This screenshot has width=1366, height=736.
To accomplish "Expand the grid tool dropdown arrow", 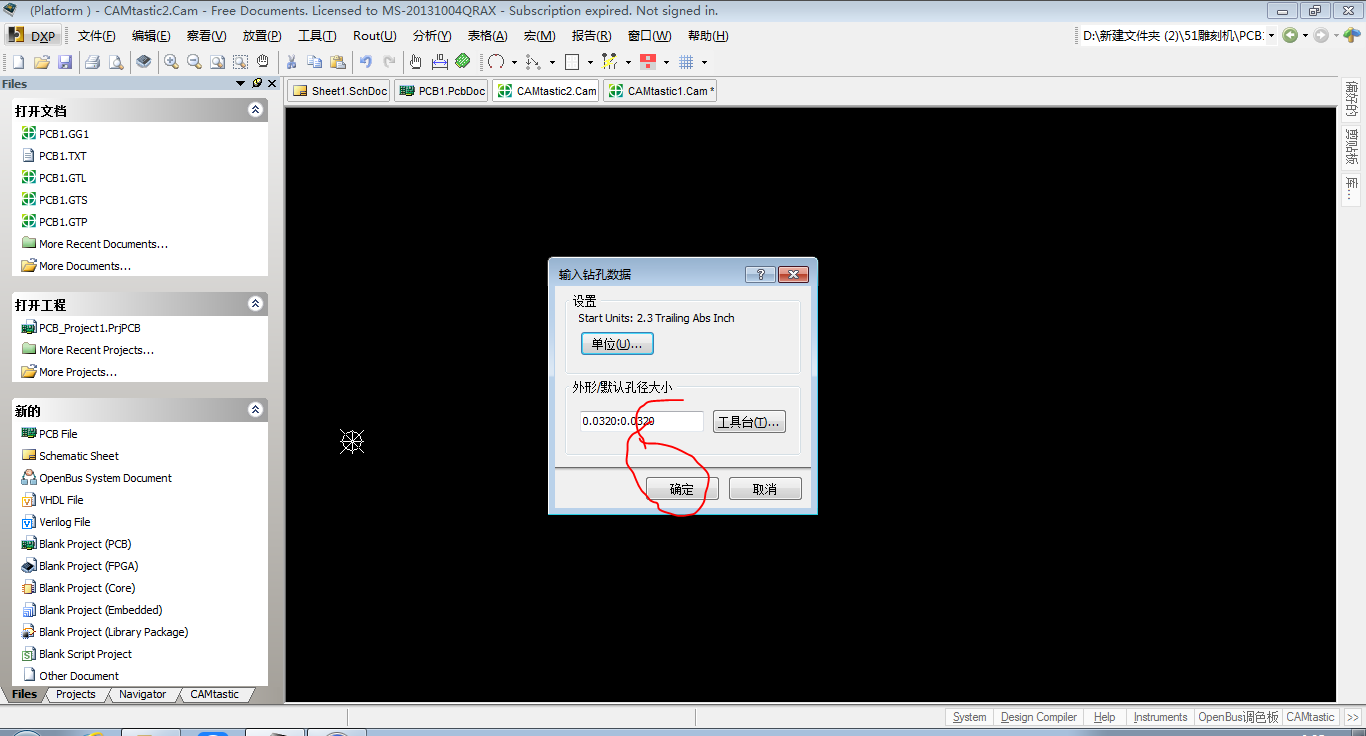I will [704, 62].
